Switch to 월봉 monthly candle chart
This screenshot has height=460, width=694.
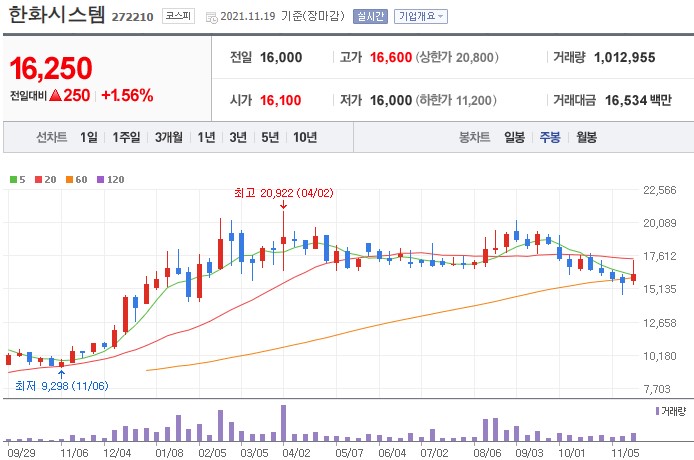pos(586,137)
